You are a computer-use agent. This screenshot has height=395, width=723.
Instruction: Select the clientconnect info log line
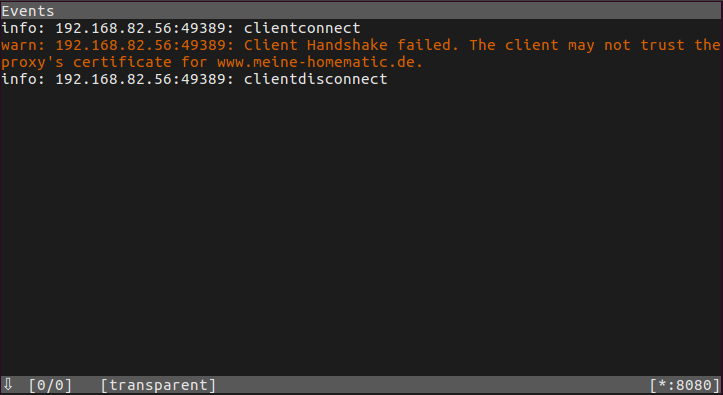coord(181,28)
